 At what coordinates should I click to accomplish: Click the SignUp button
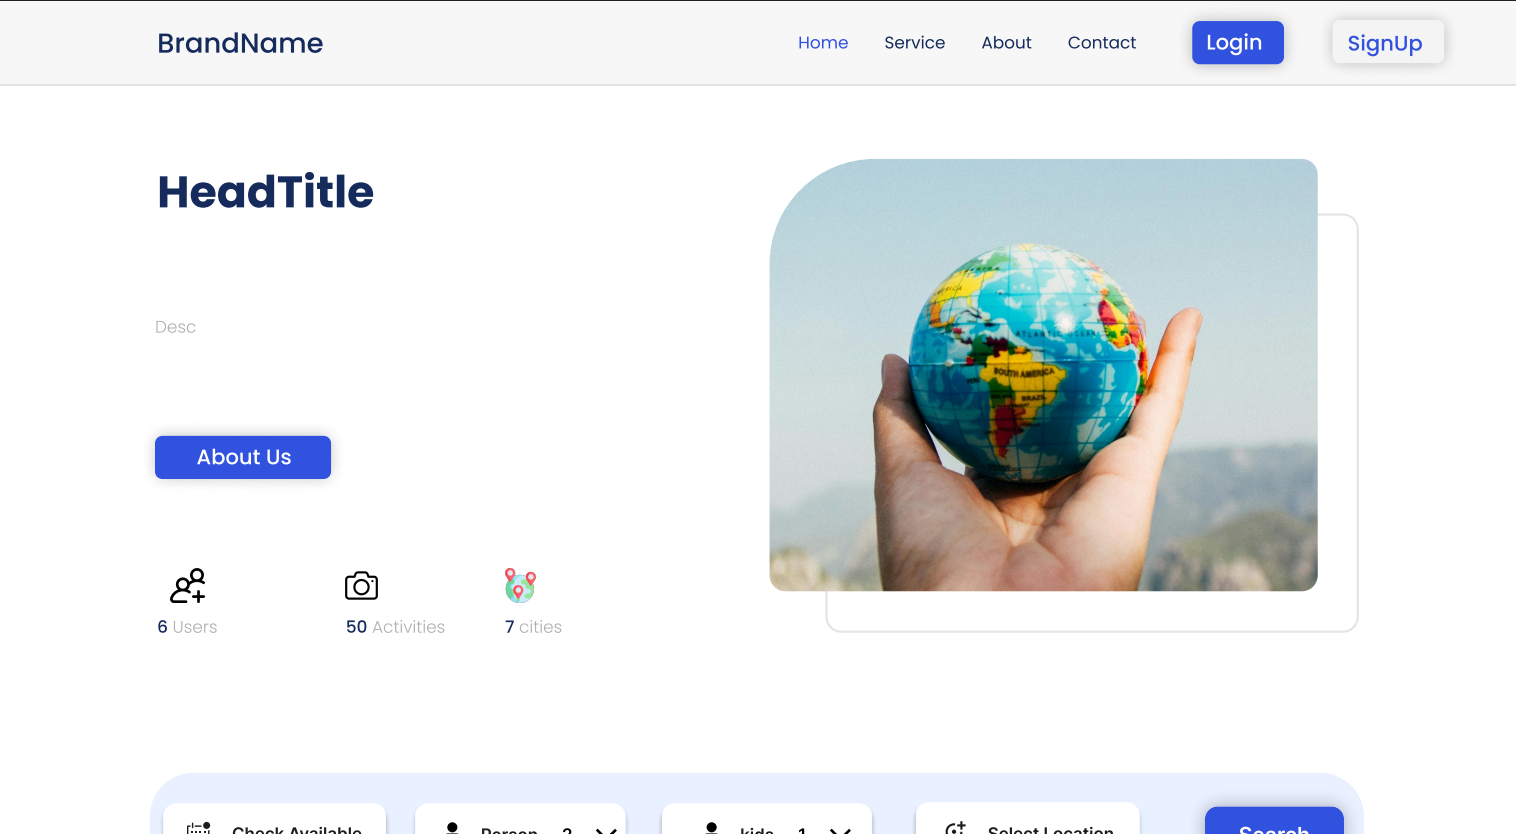[1386, 43]
